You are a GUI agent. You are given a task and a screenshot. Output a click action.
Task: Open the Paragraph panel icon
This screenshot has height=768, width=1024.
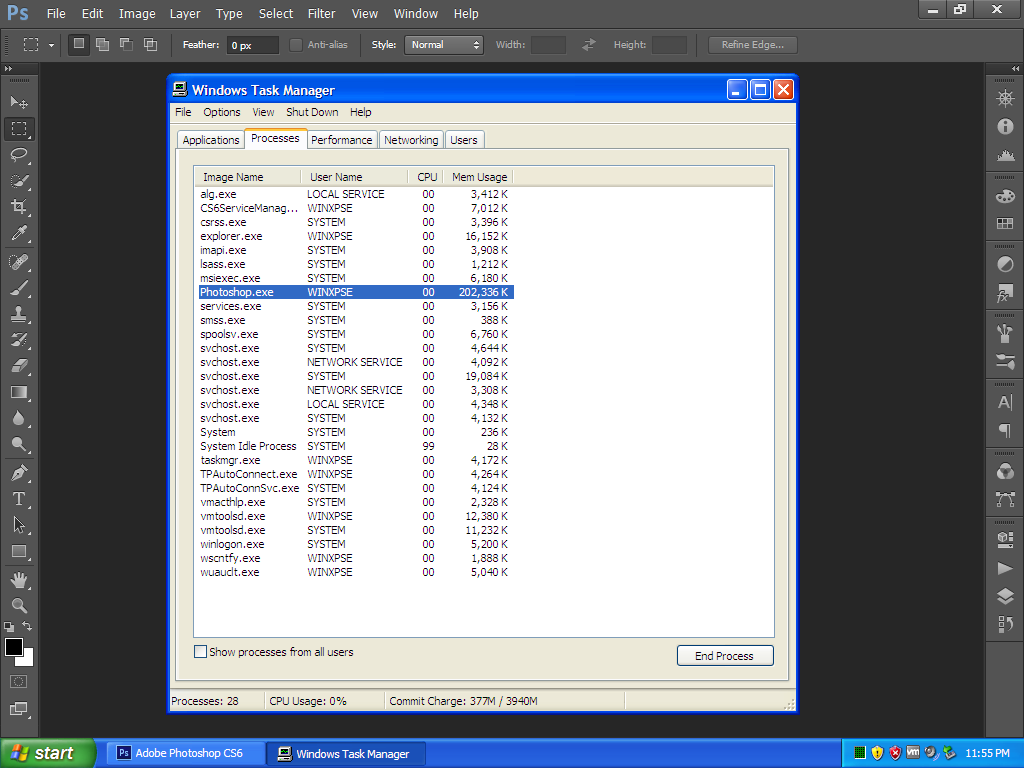1005,430
